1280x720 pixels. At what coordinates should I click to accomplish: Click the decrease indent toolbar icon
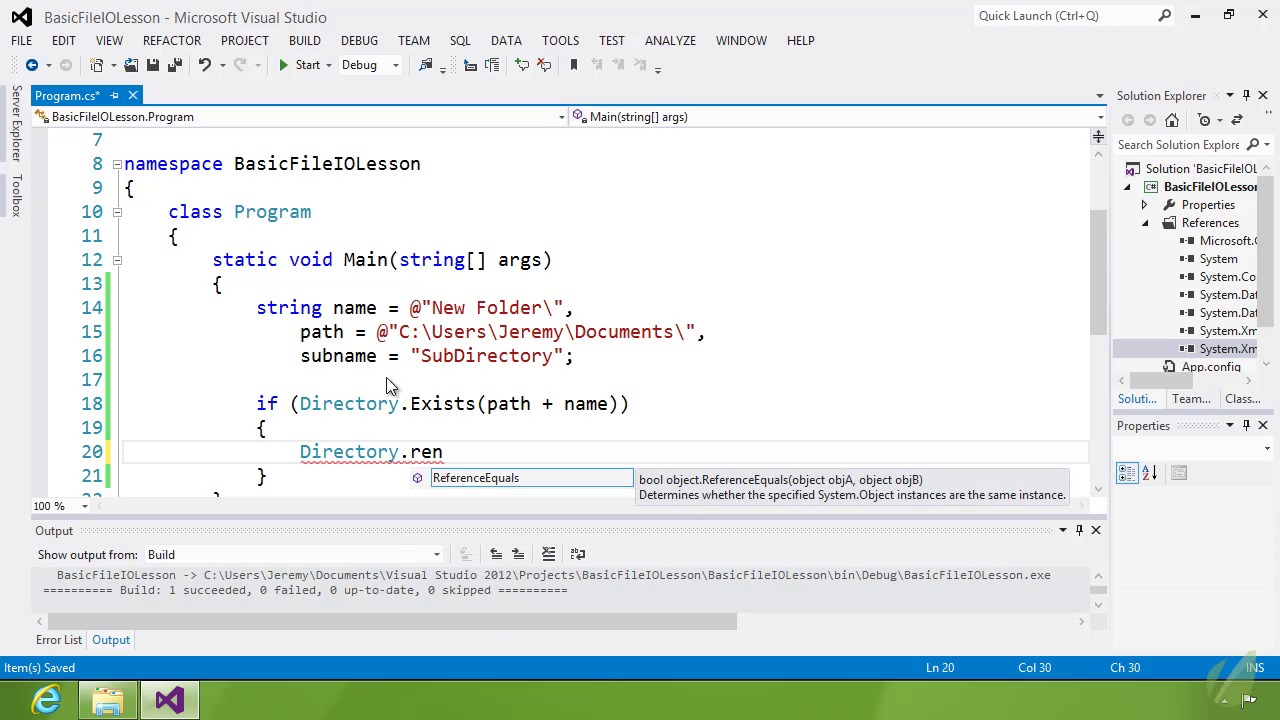click(x=470, y=65)
